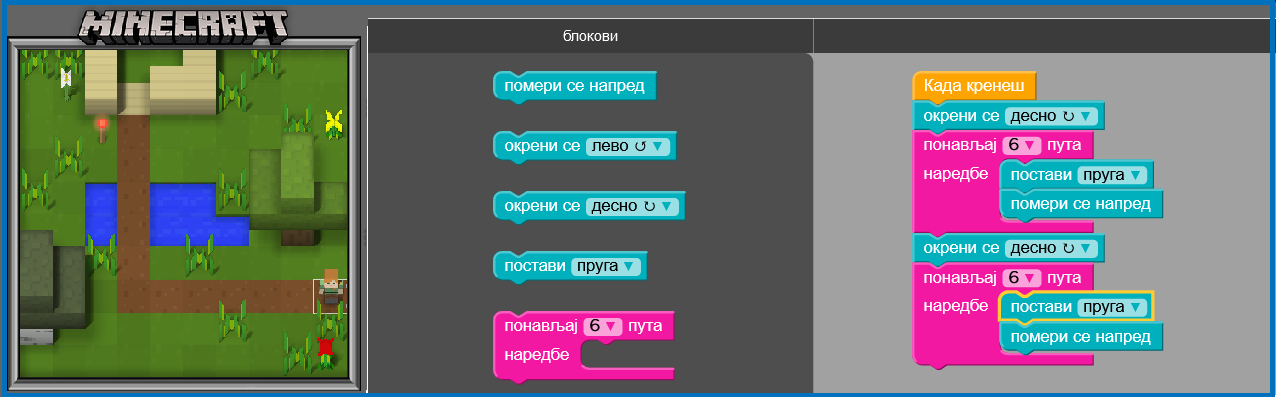Select the orange 'Када кренеш' start block

[x=974, y=86]
